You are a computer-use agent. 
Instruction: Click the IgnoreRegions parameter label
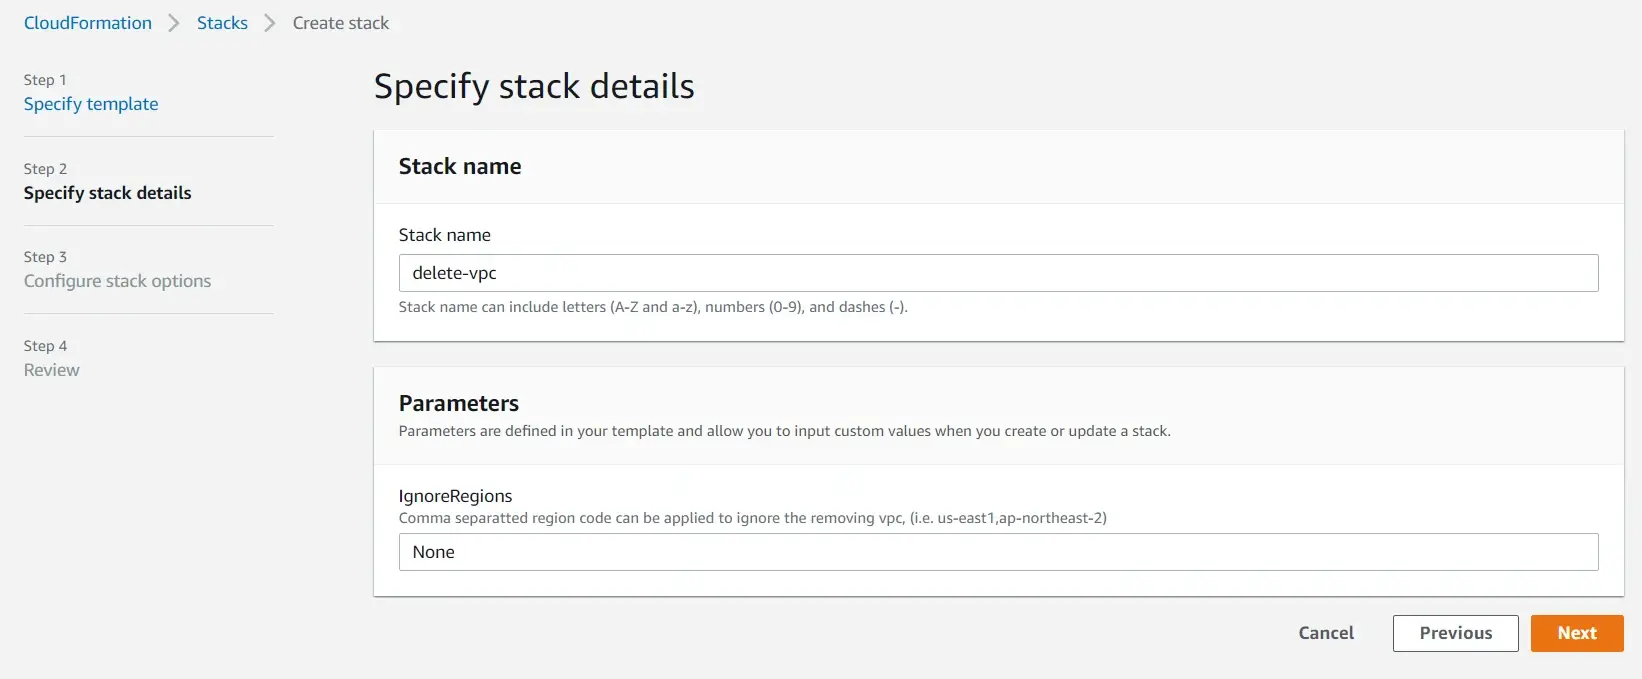(x=455, y=496)
